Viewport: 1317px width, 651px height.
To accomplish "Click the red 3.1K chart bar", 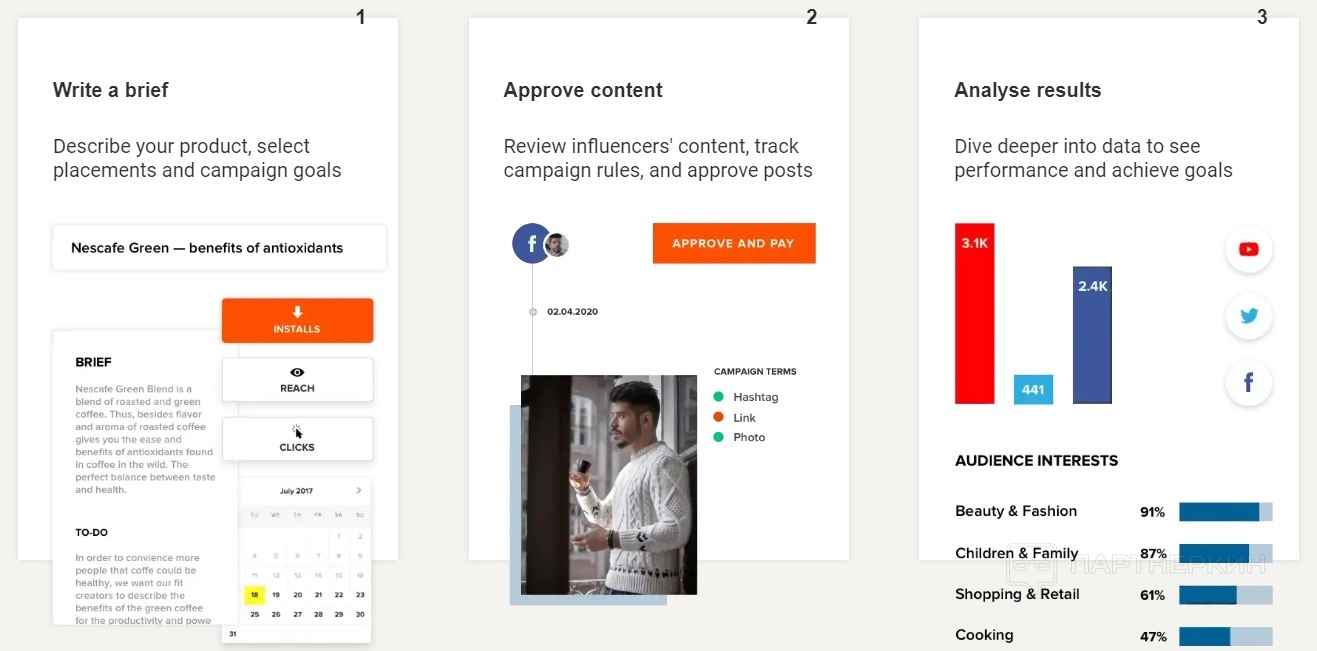I will [x=974, y=314].
